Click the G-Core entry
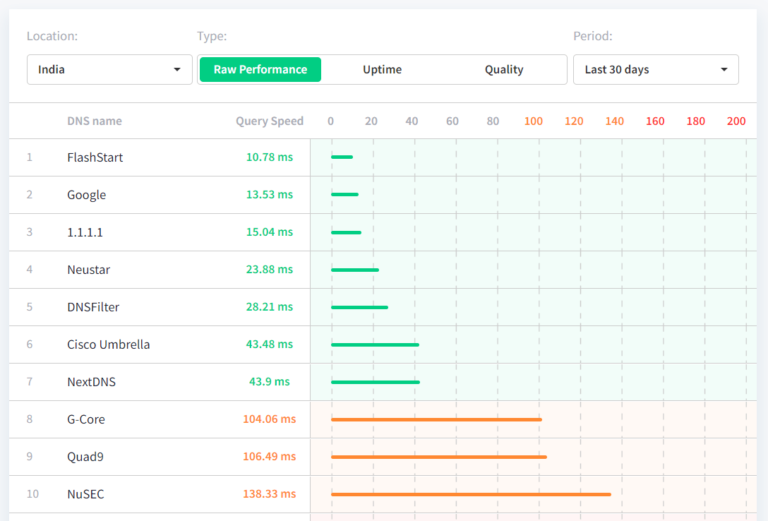 pos(86,419)
